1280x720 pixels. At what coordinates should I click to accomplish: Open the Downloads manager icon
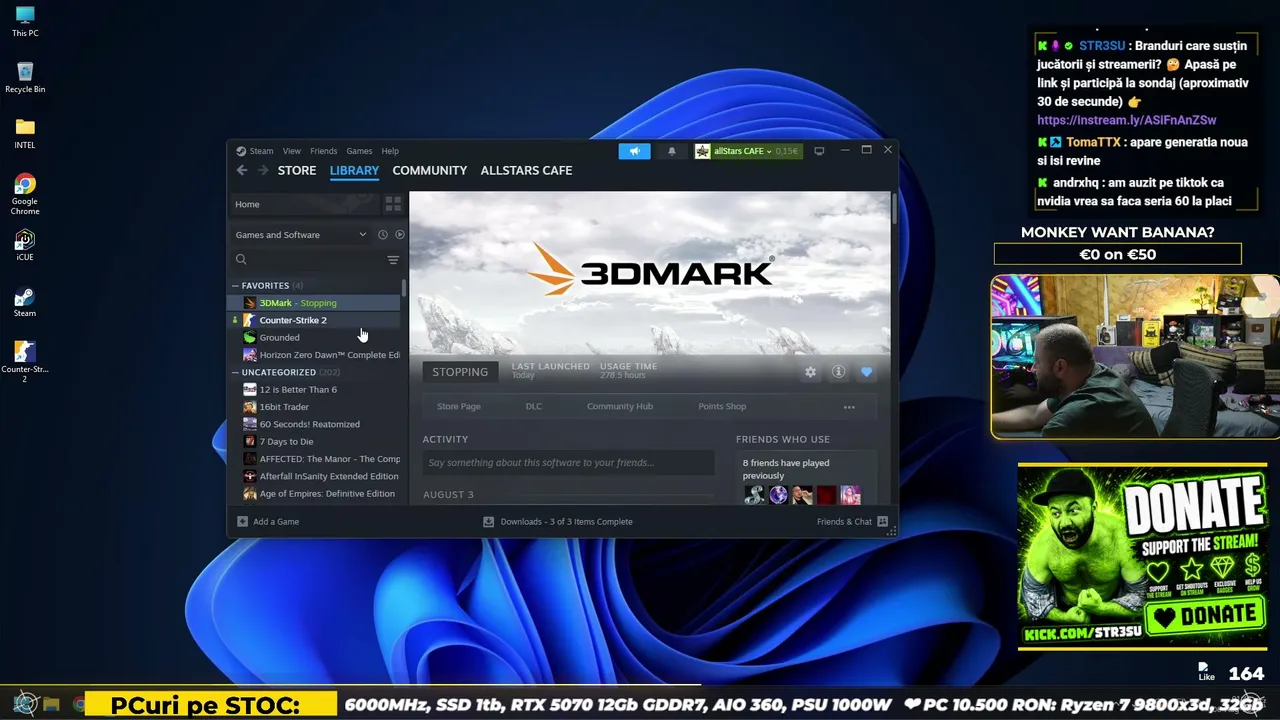(488, 521)
